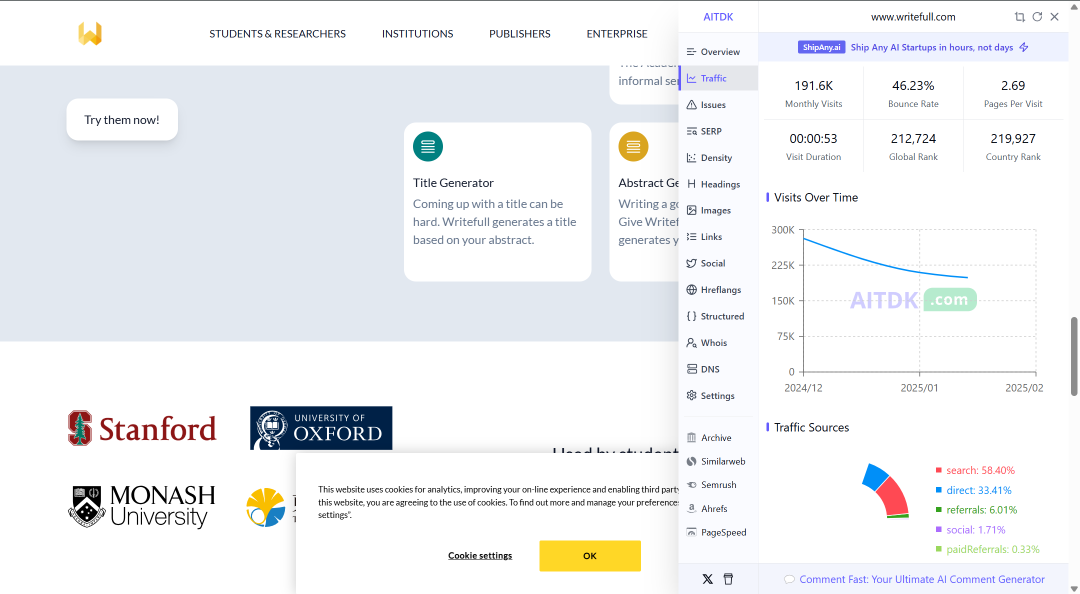Screen dimensions: 1080x594
Task: Close the AITDK panel
Action: point(1055,17)
